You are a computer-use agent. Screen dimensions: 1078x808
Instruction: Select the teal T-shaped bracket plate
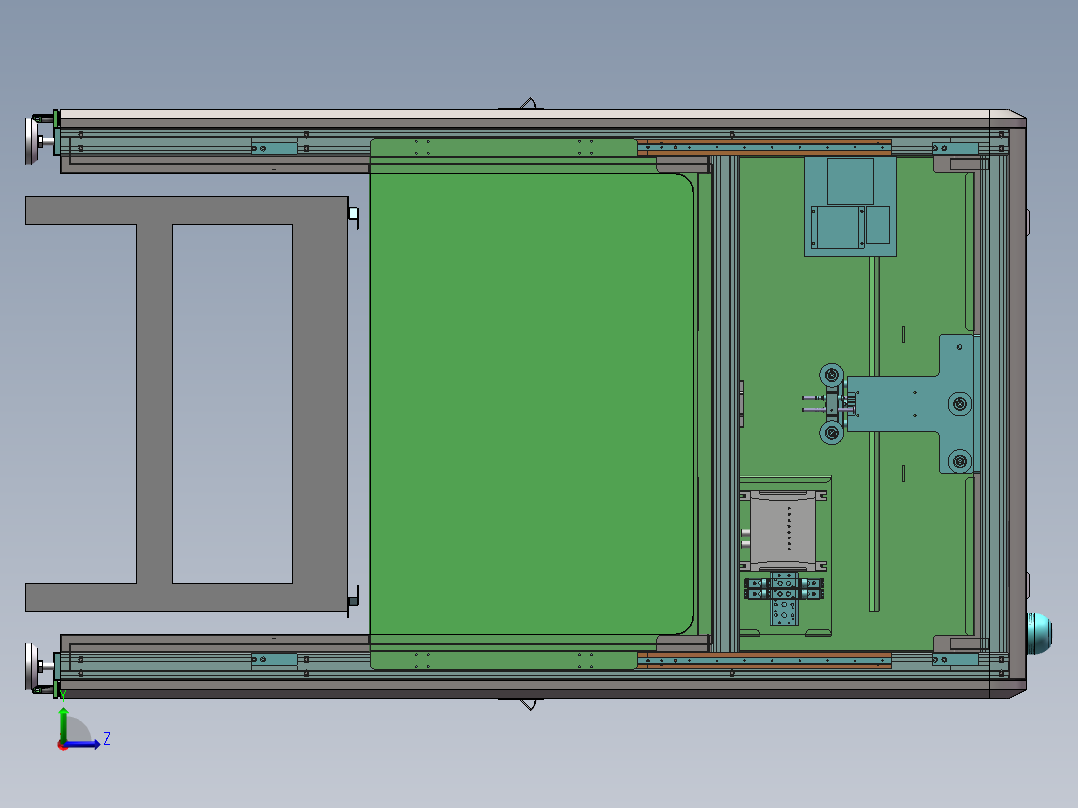[x=914, y=404]
